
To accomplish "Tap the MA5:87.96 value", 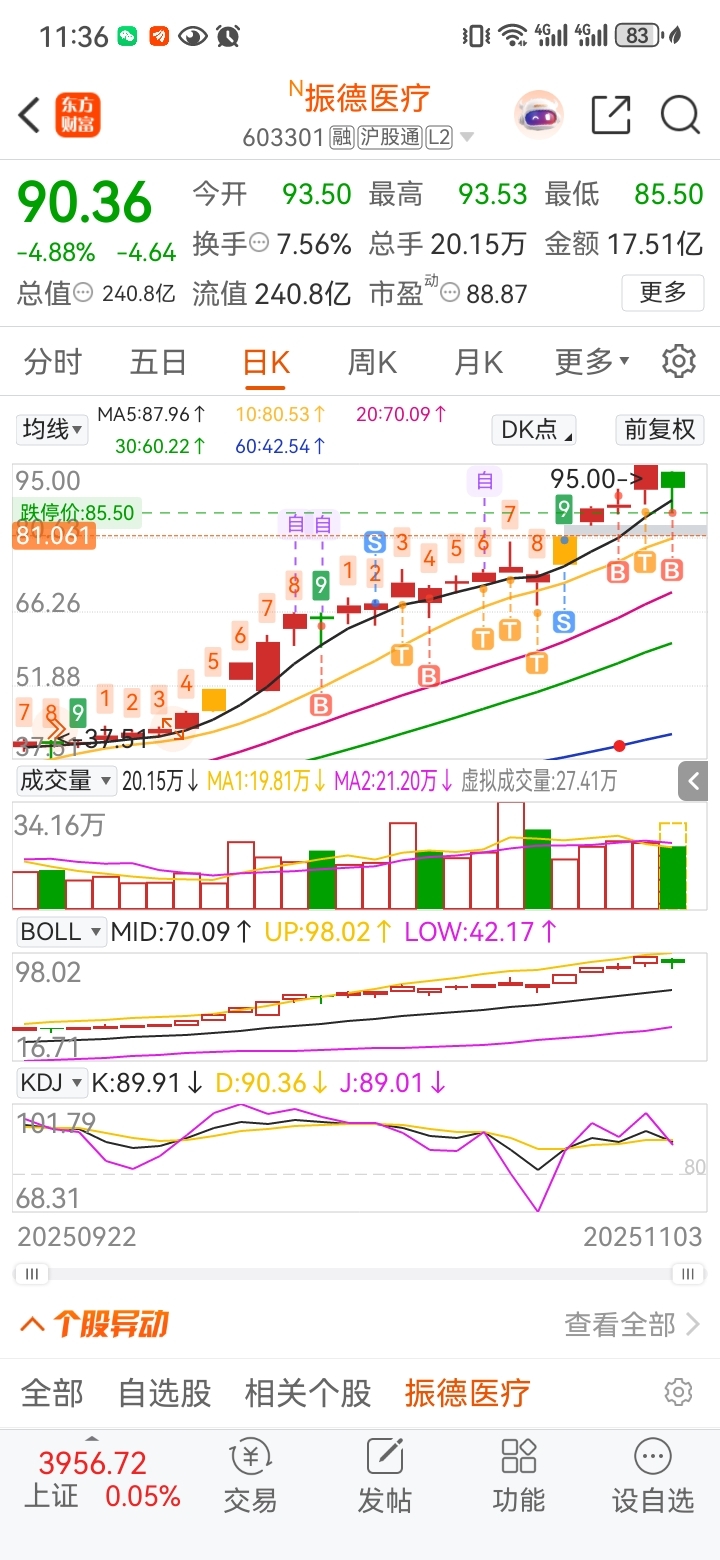I will (x=152, y=413).
